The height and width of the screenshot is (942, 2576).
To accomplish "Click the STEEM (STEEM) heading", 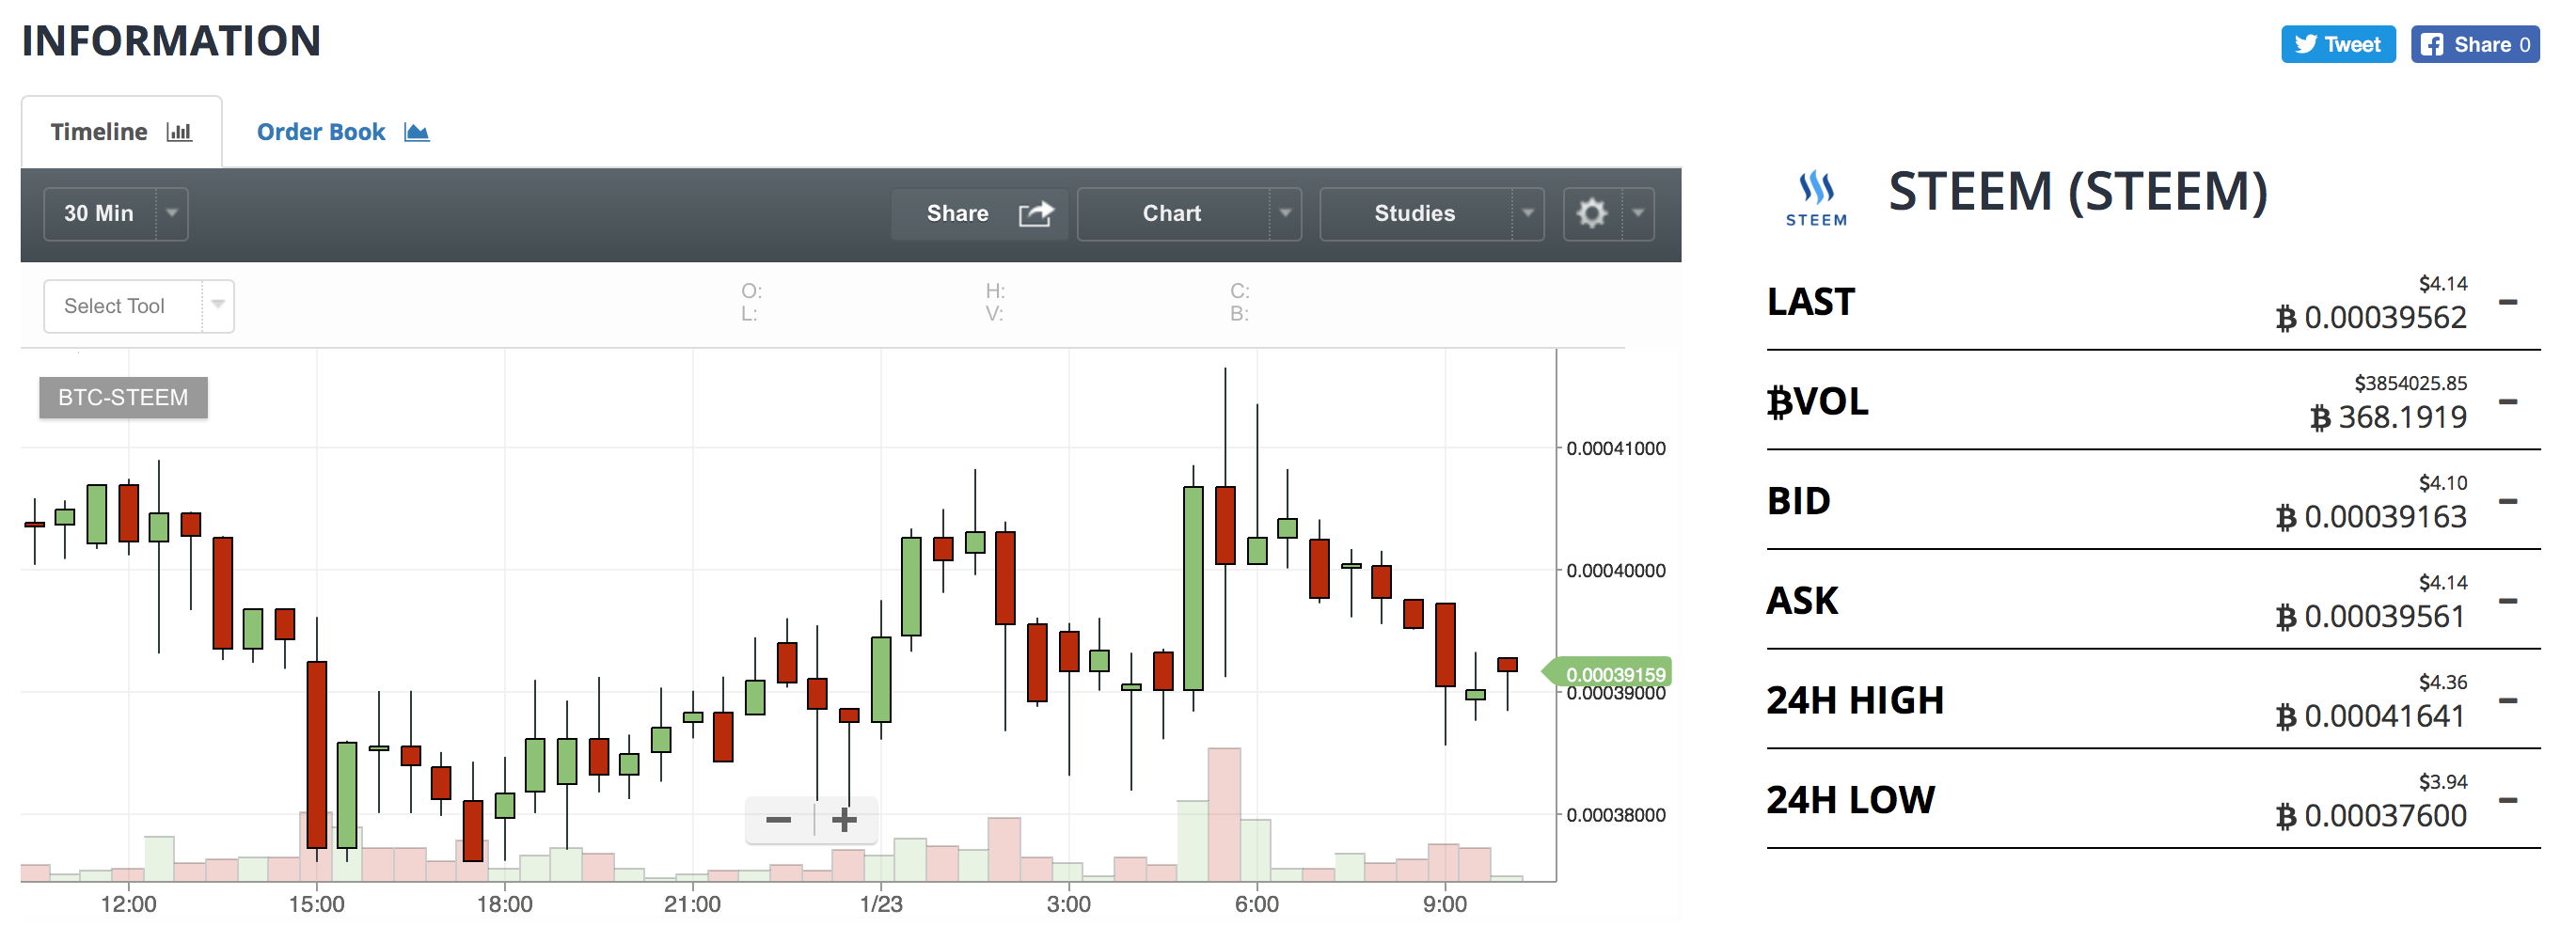I will tap(2078, 191).
